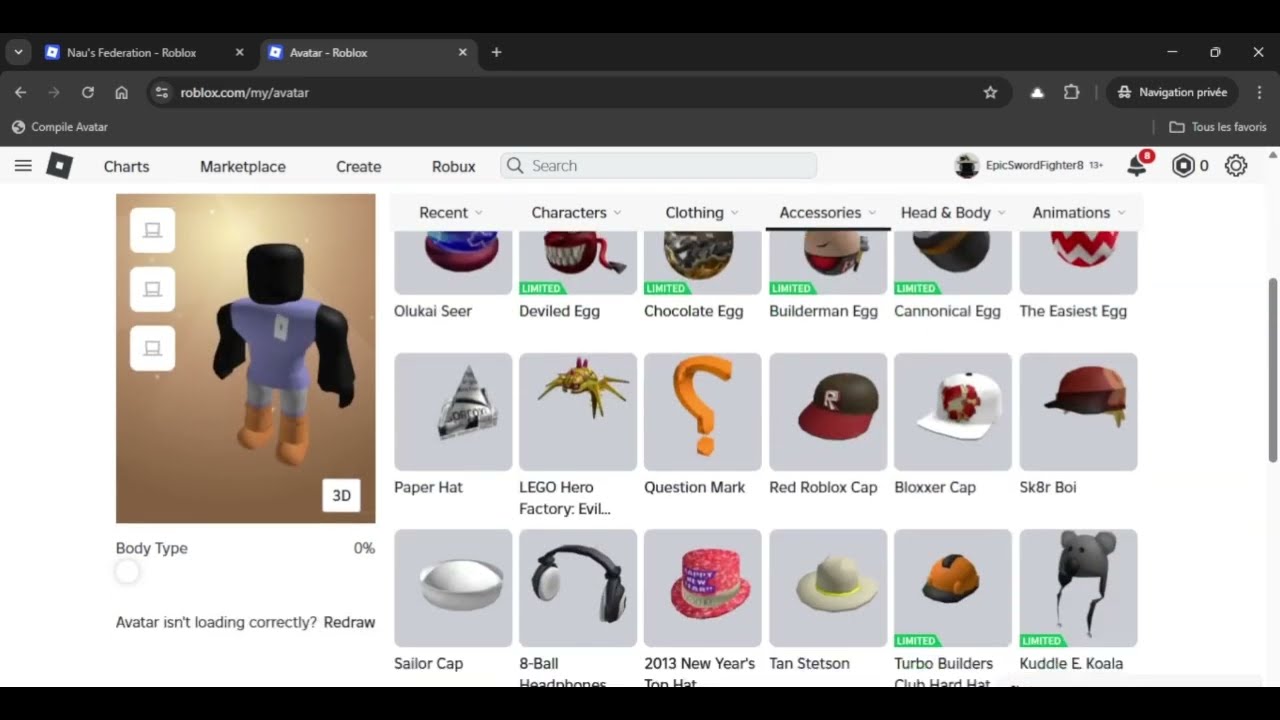The height and width of the screenshot is (720, 1280).
Task: Equip the Bloxxer Cap thumbnail
Action: click(953, 412)
